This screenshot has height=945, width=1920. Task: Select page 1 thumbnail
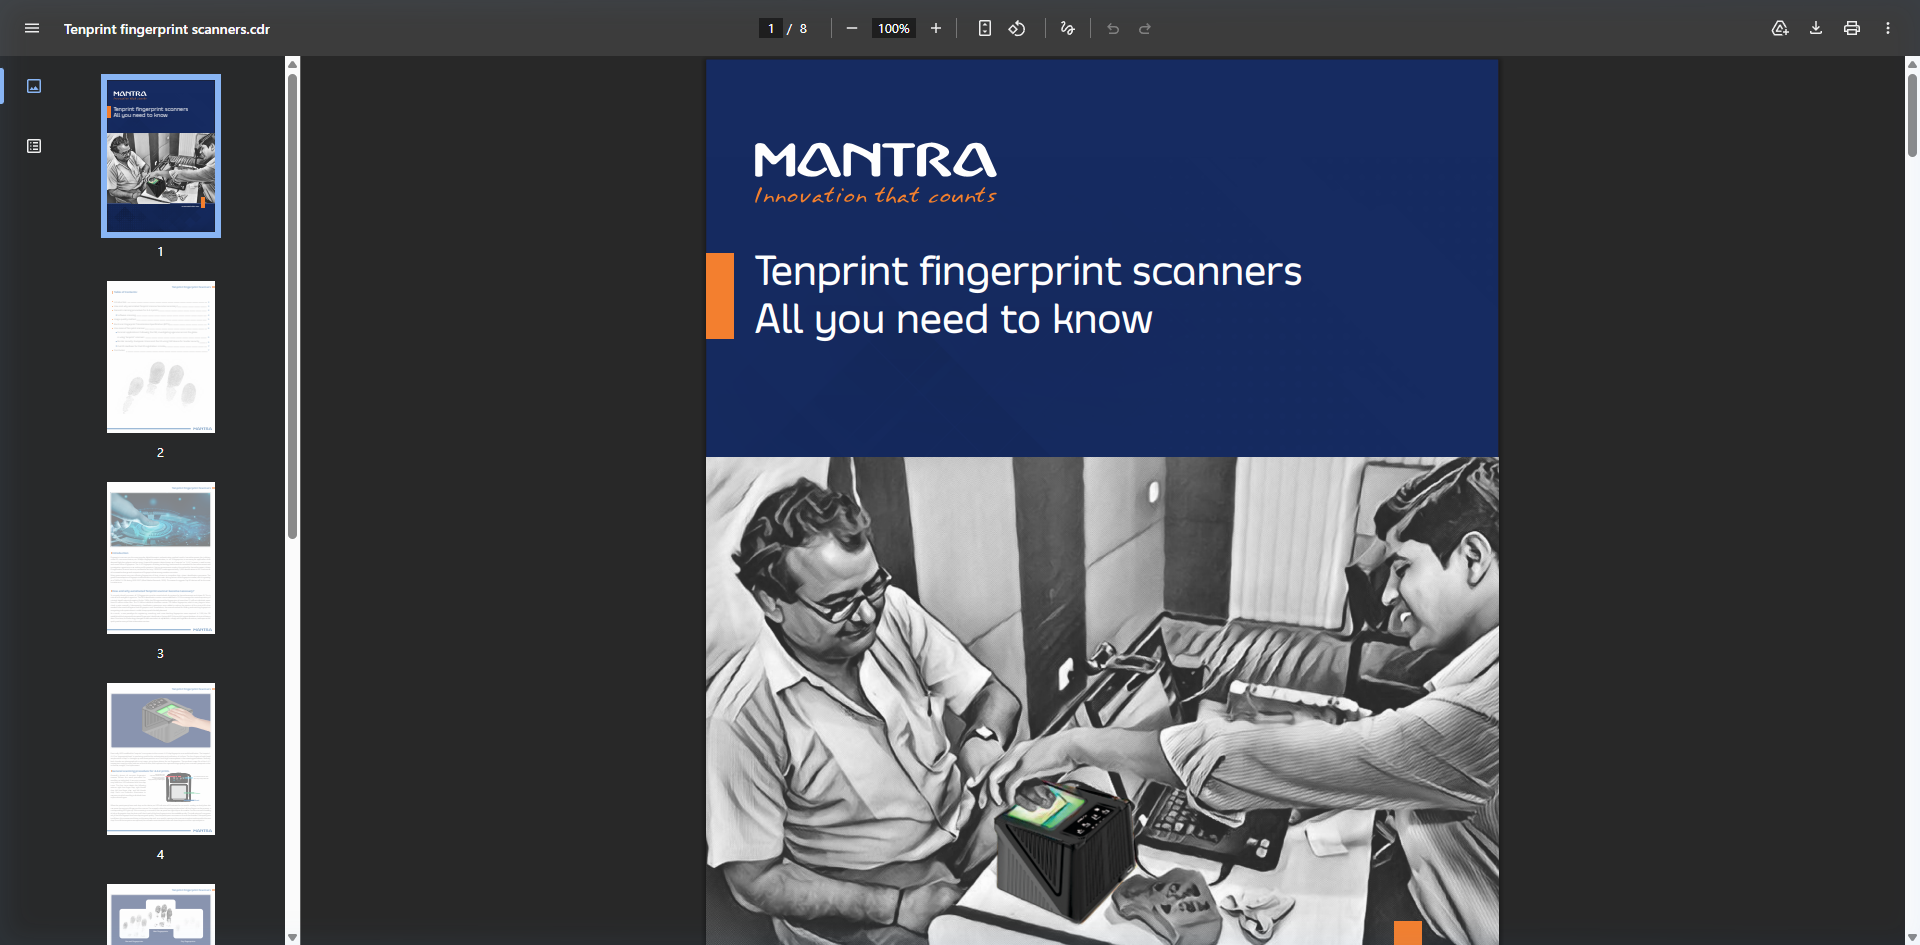click(161, 156)
